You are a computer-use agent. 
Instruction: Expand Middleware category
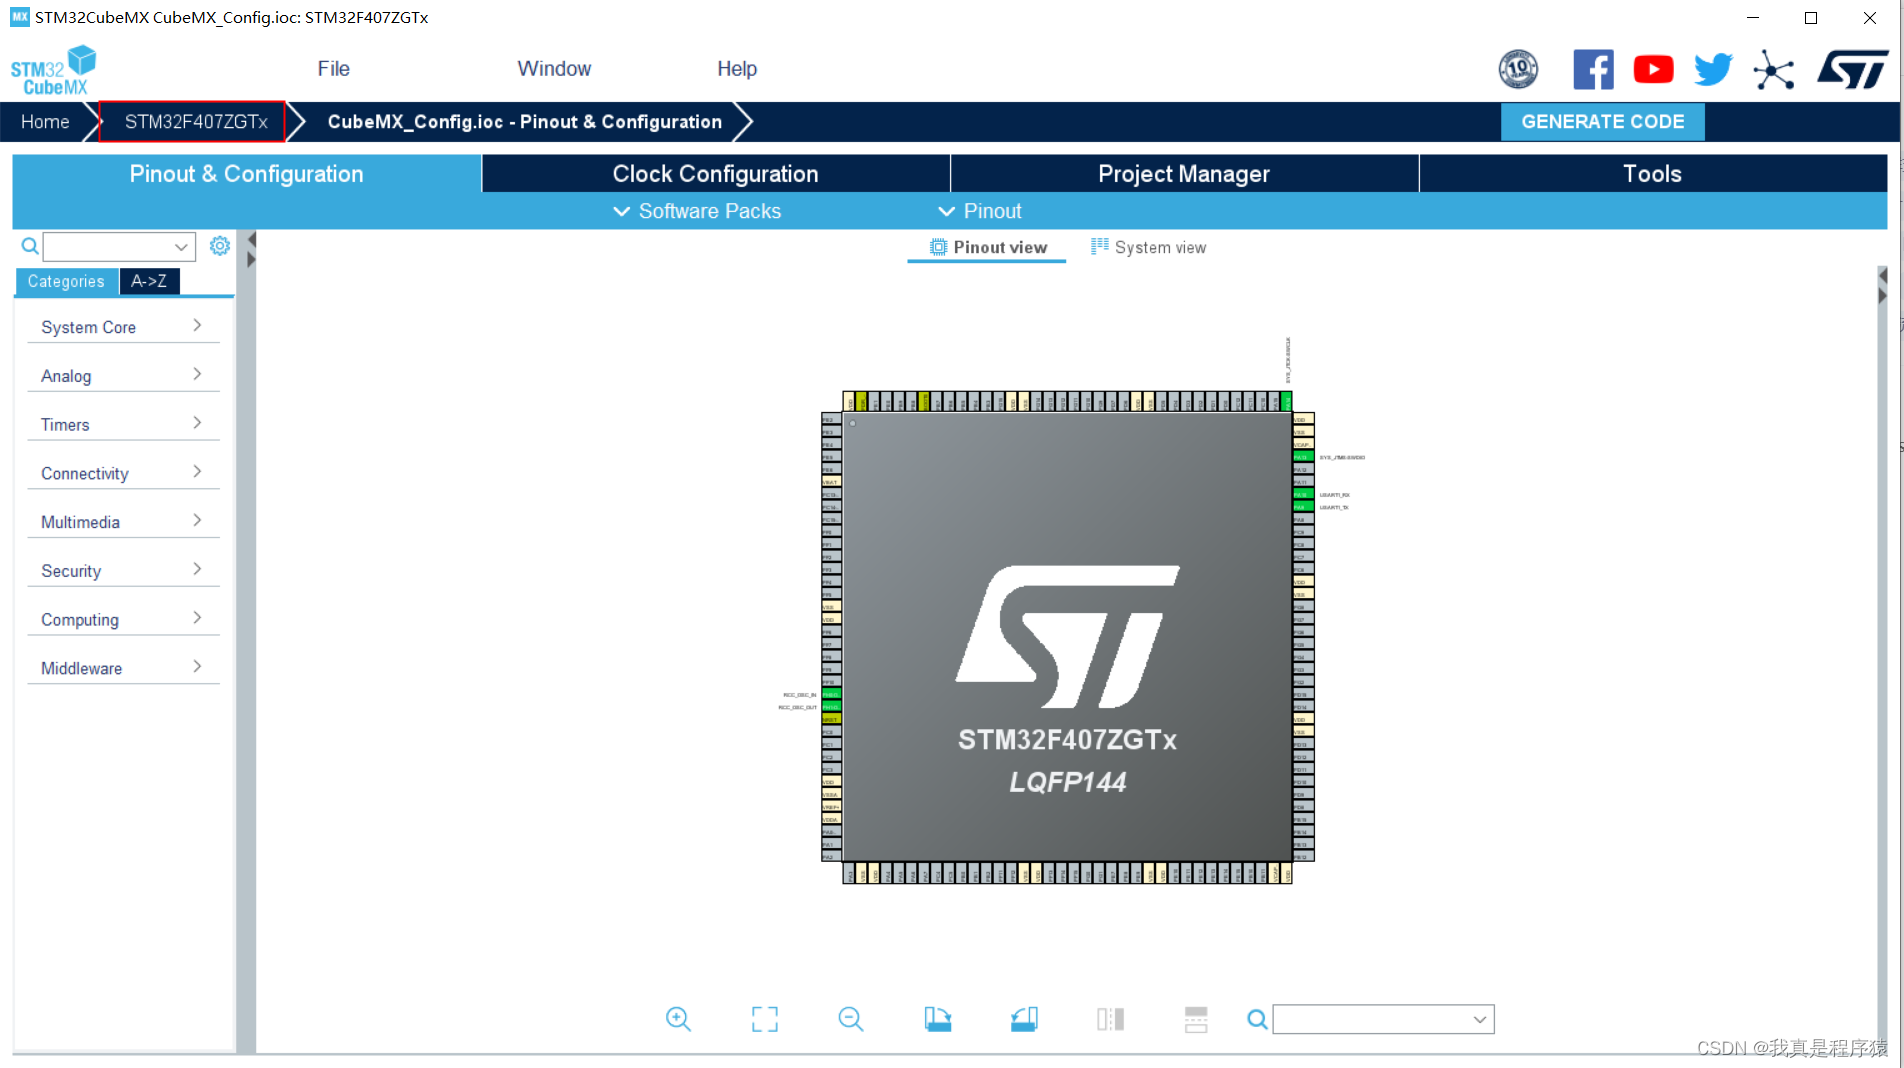(123, 668)
